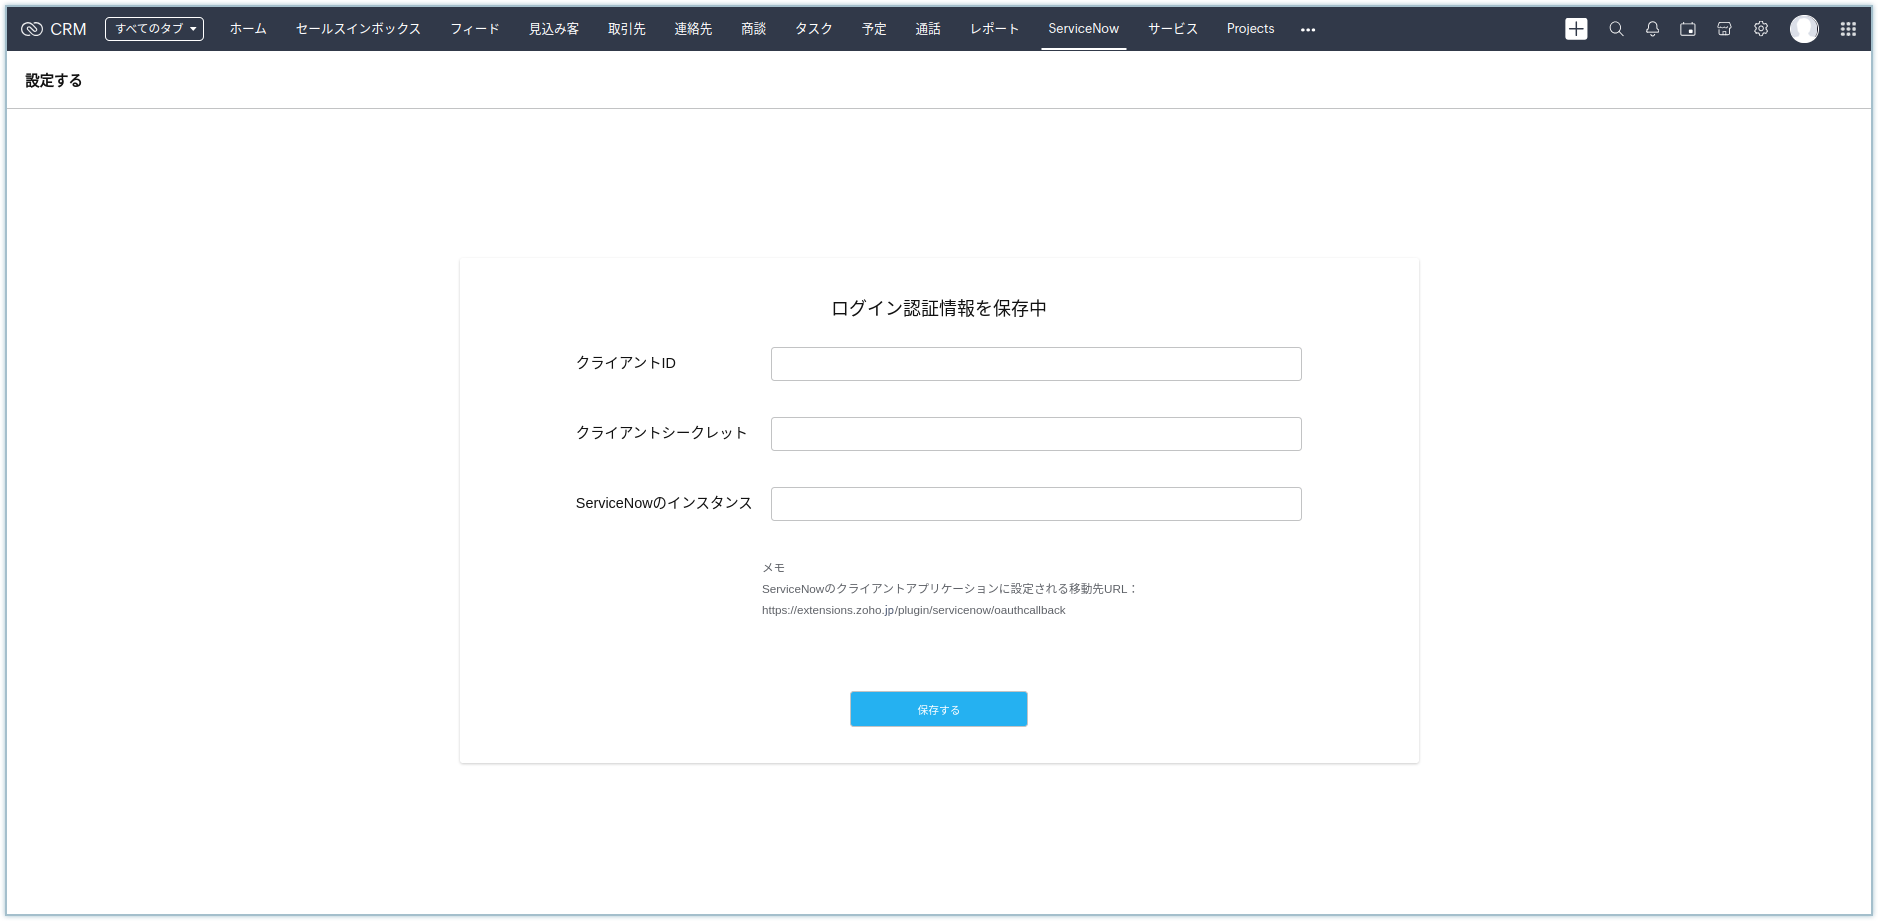Click the クライアントID field label
Viewport: 1878px width, 921px height.
[x=626, y=363]
